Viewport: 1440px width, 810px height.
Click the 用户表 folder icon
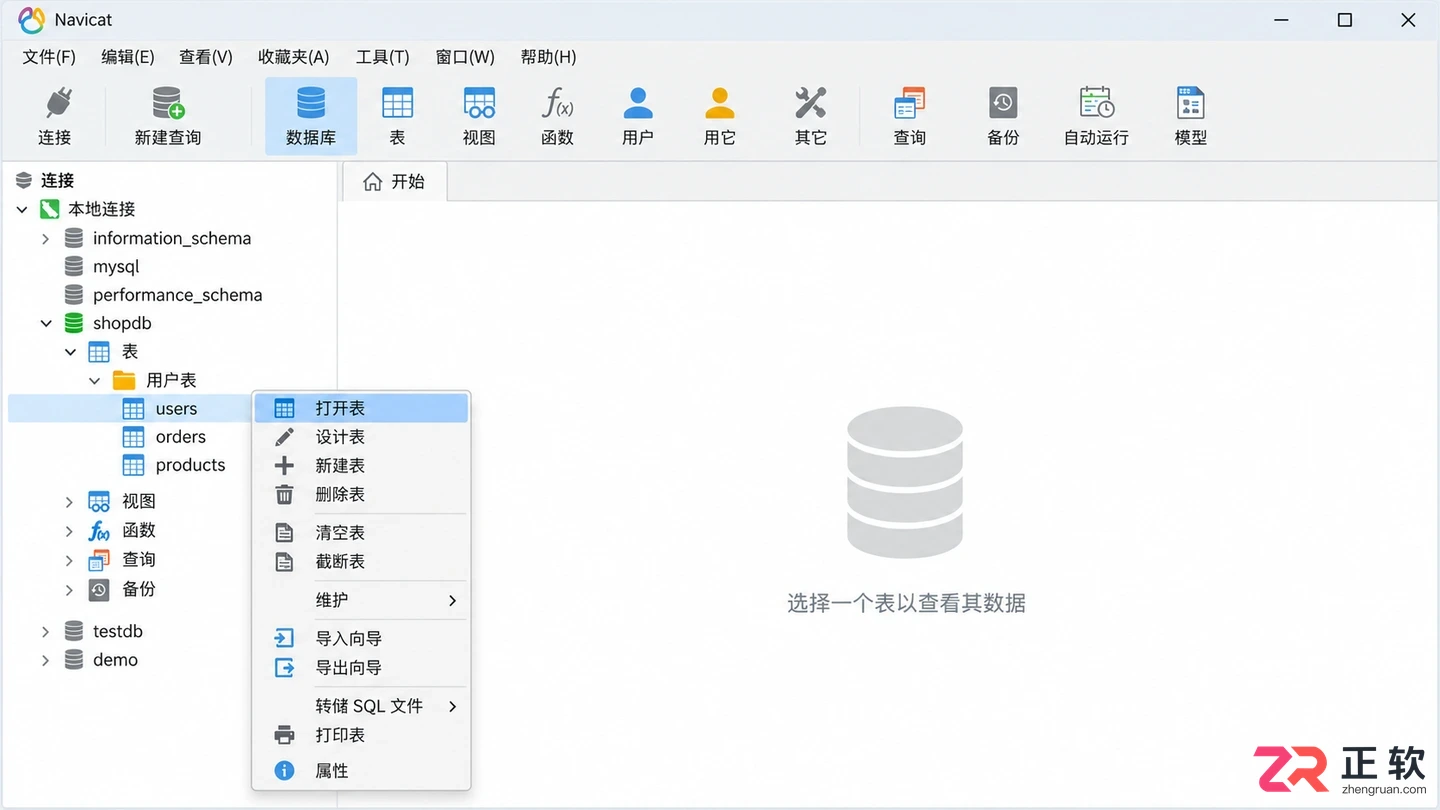coord(124,380)
